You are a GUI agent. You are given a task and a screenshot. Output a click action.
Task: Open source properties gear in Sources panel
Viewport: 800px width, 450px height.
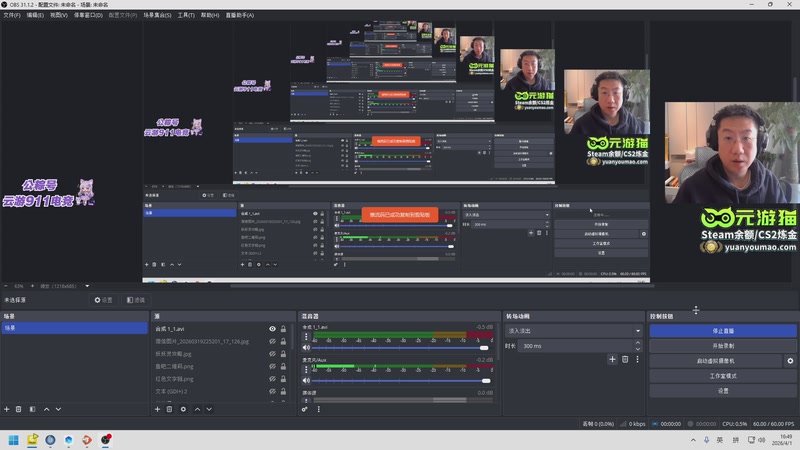[183, 409]
